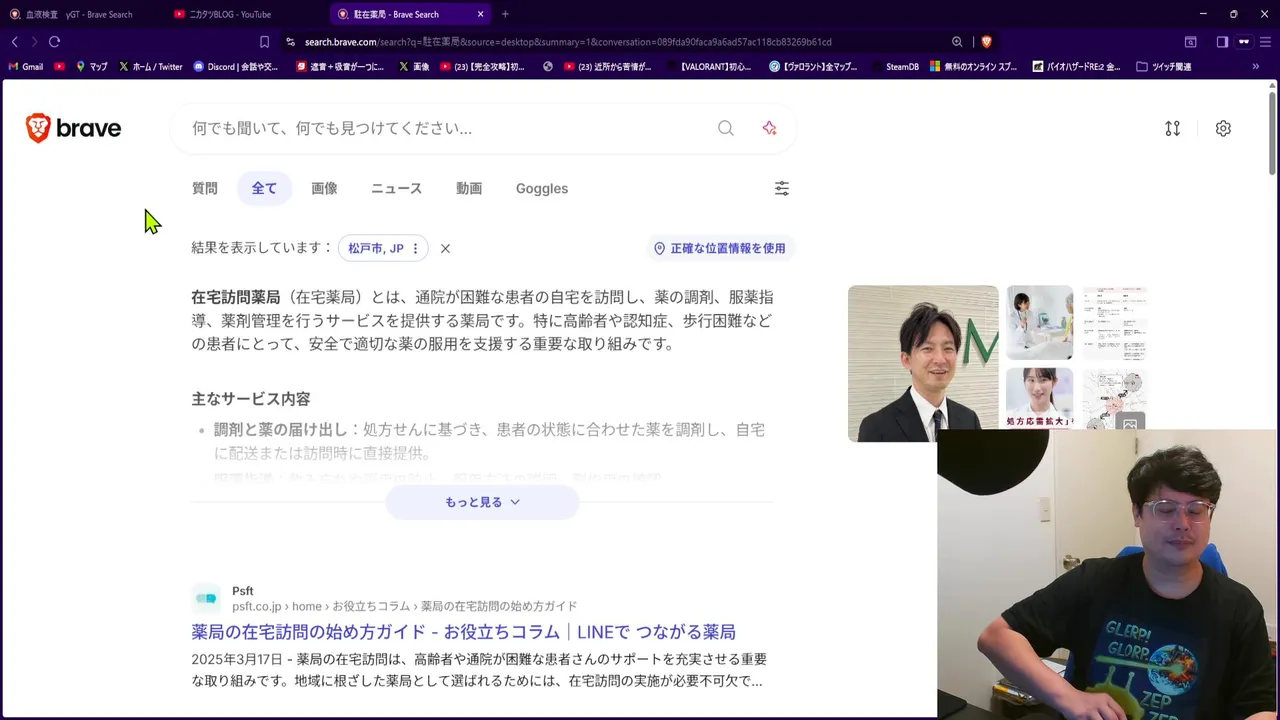The width and height of the screenshot is (1280, 720).
Task: Switch to the 動画 tab
Action: (469, 188)
